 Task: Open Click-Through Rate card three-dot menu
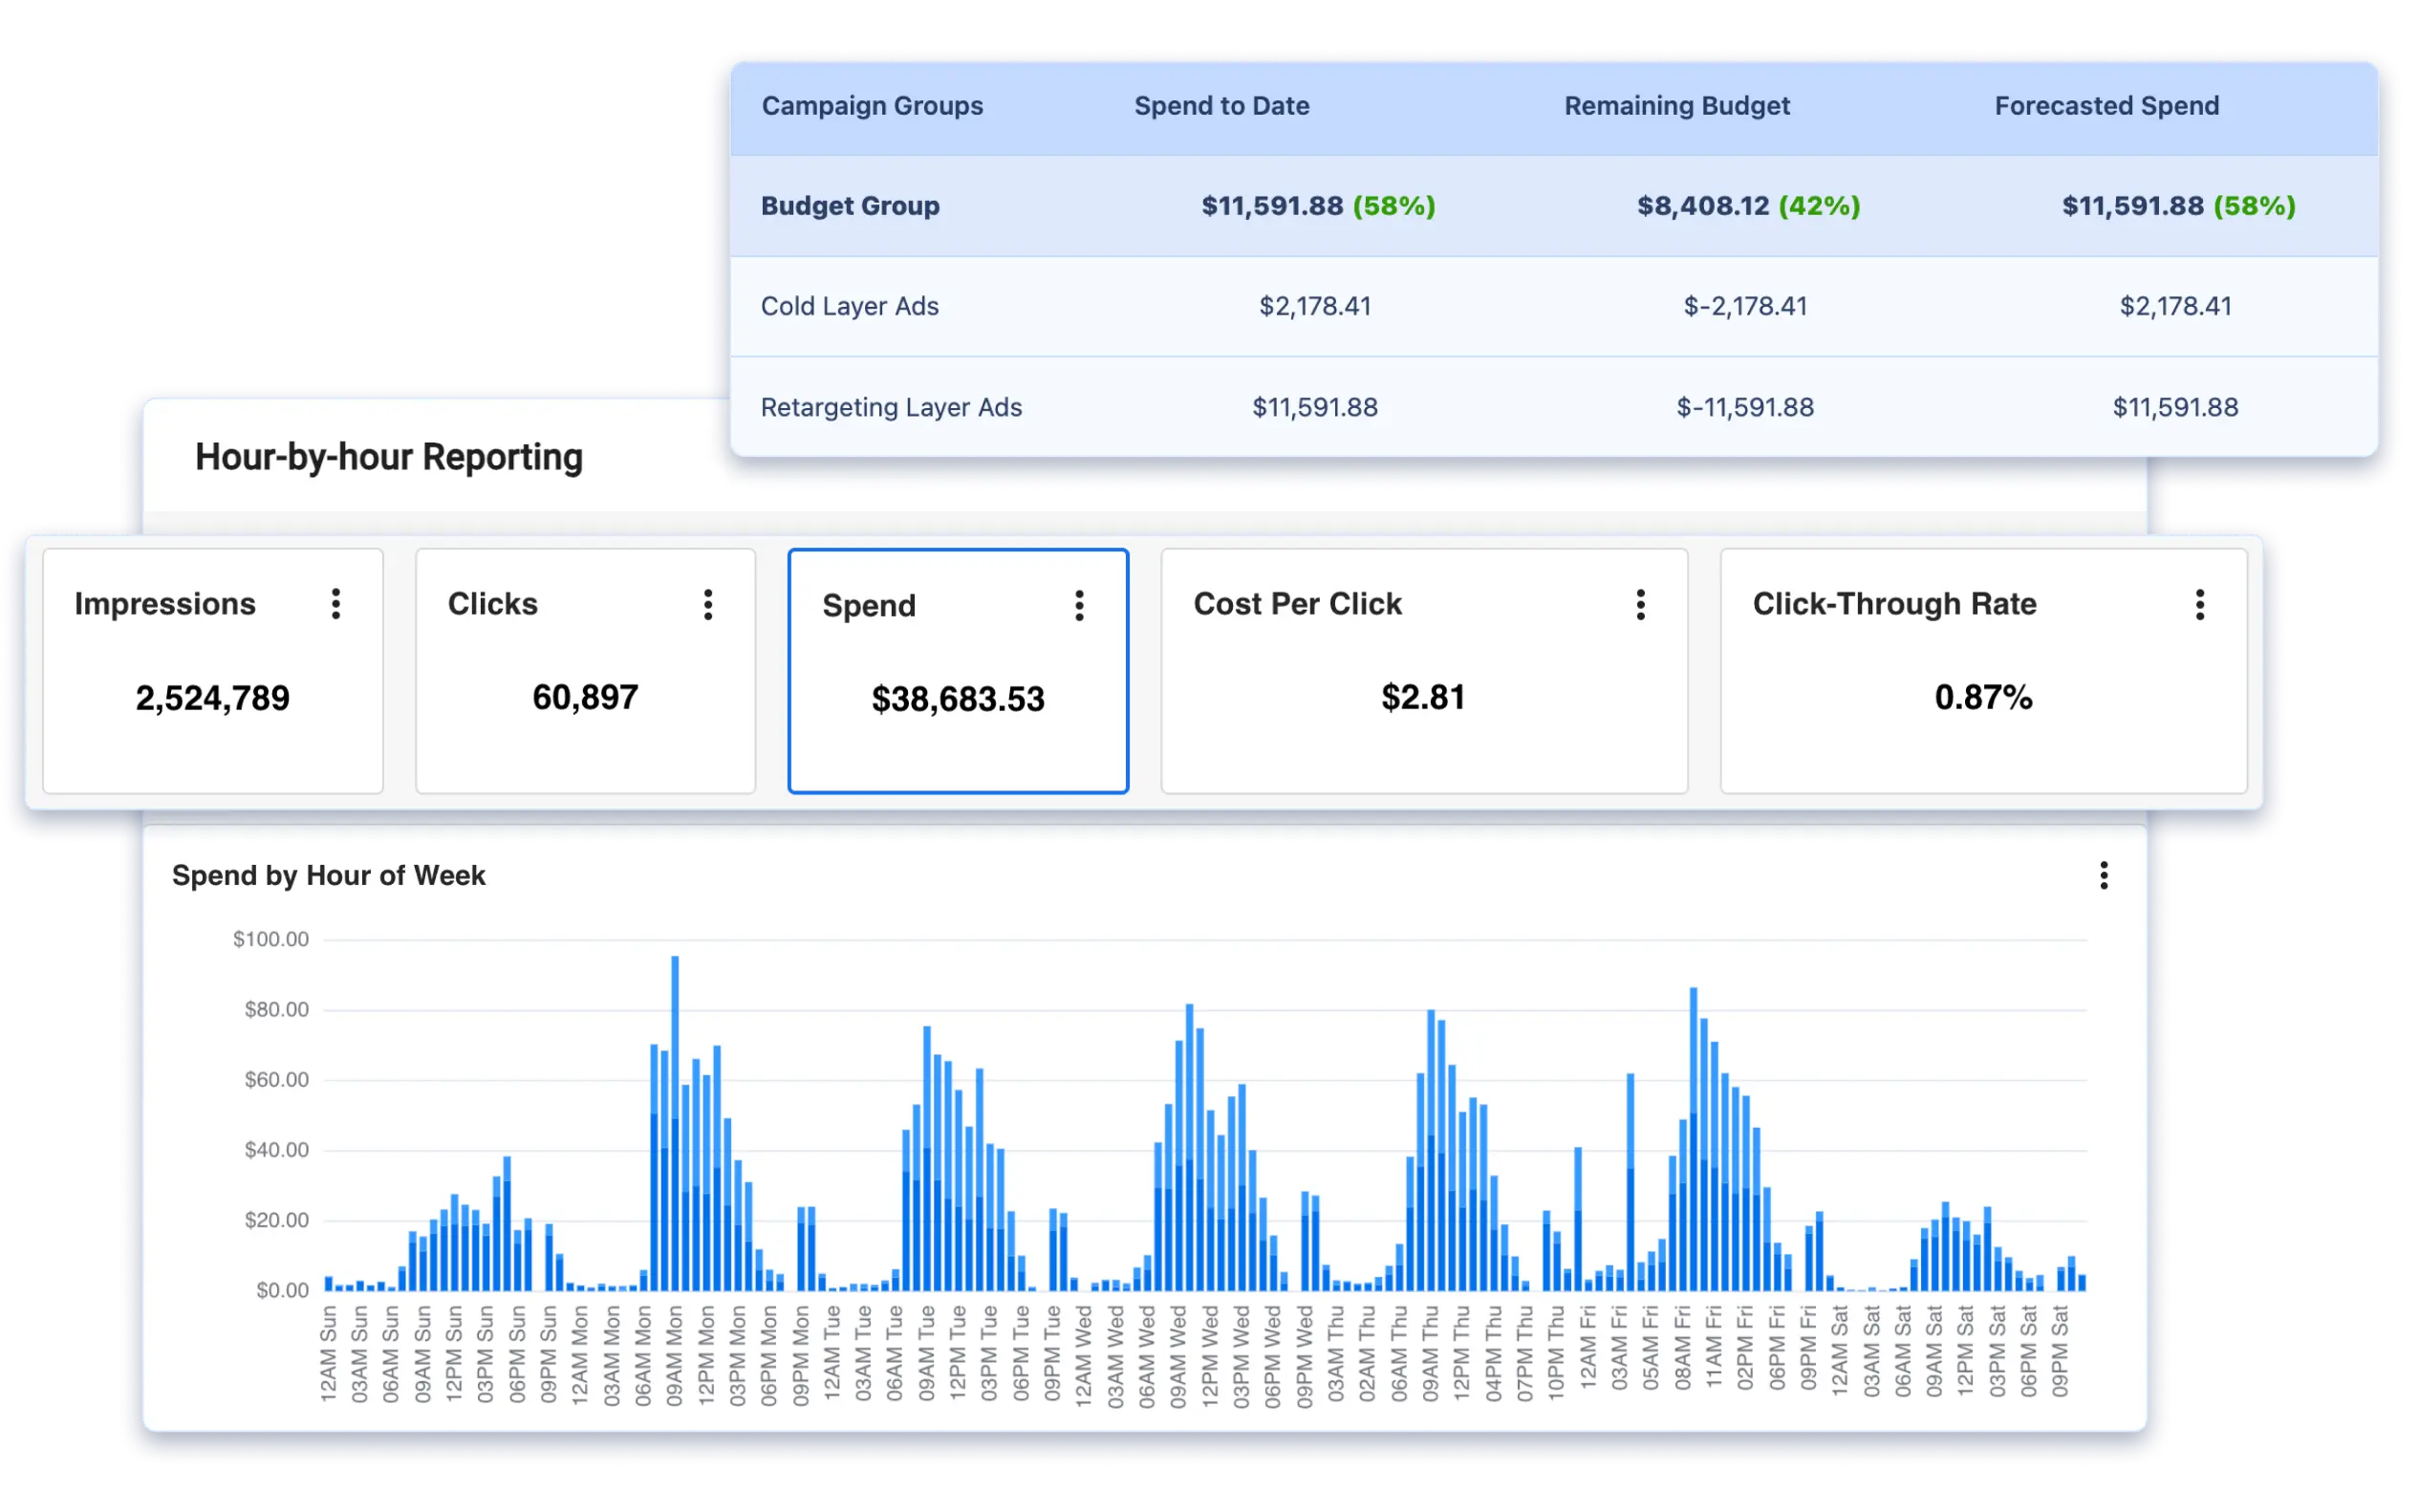click(2199, 604)
